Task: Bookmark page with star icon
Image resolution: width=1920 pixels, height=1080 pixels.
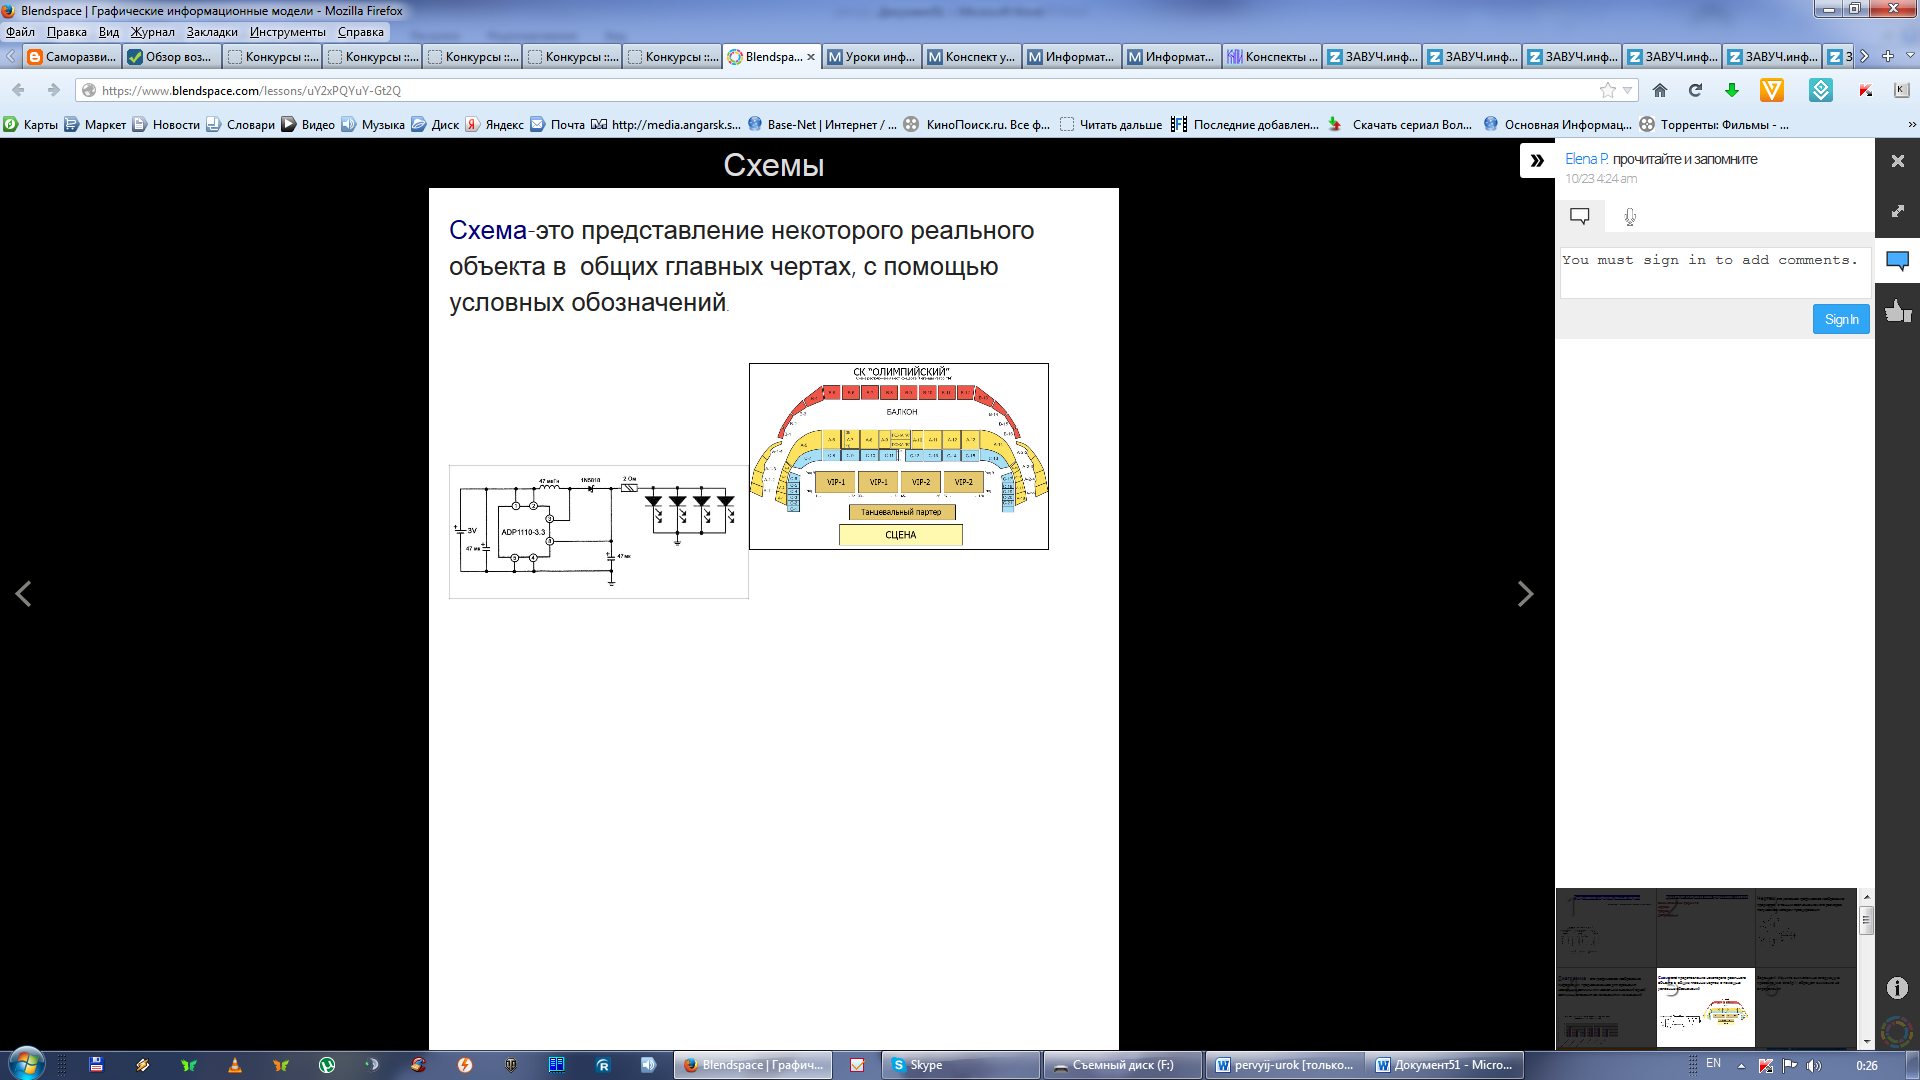Action: point(1607,90)
